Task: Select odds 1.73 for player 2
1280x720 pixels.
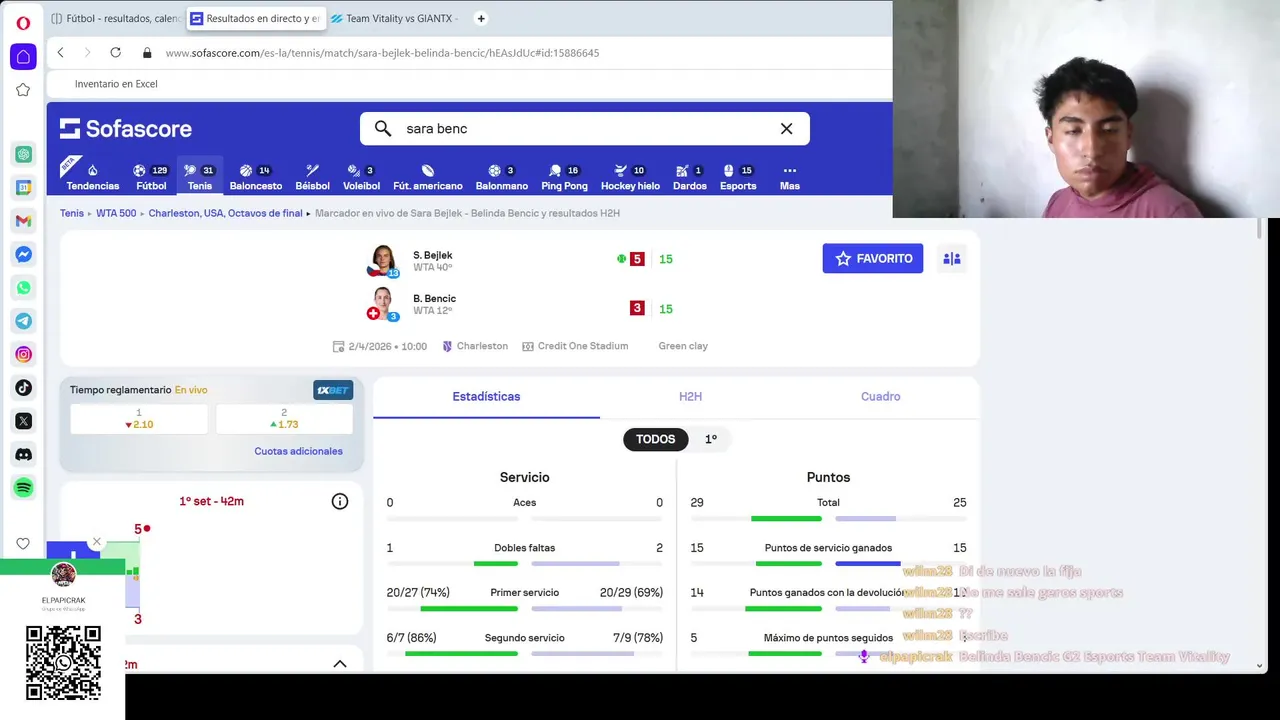Action: pos(284,419)
